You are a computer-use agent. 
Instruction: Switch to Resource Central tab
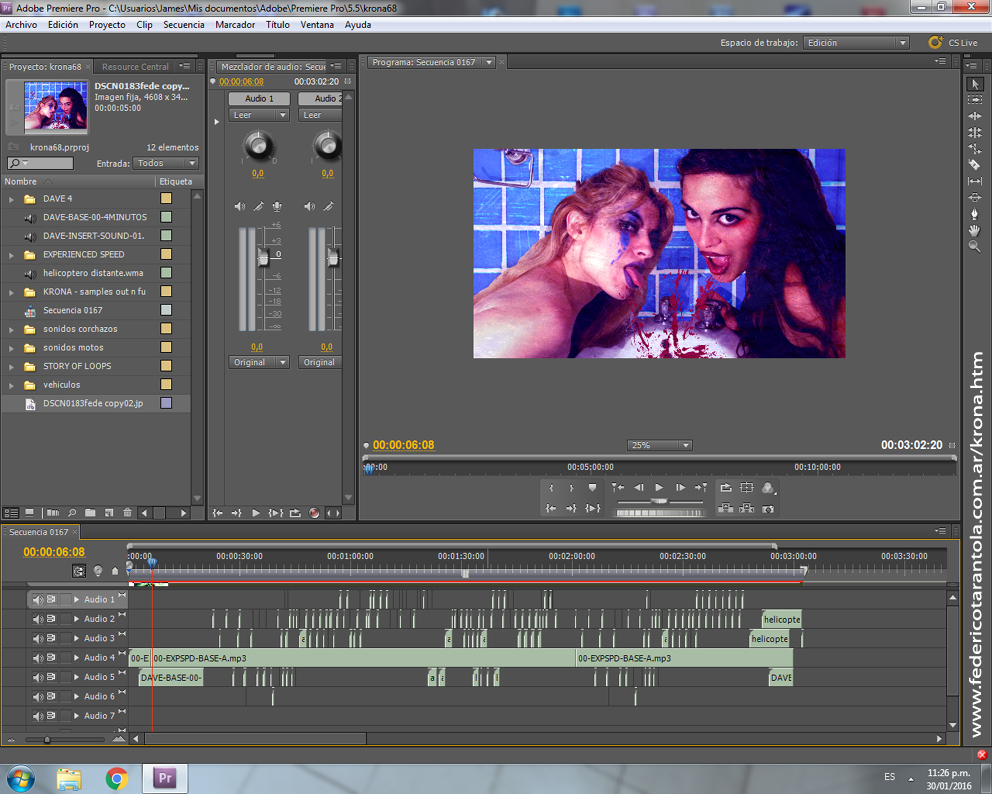click(x=135, y=67)
